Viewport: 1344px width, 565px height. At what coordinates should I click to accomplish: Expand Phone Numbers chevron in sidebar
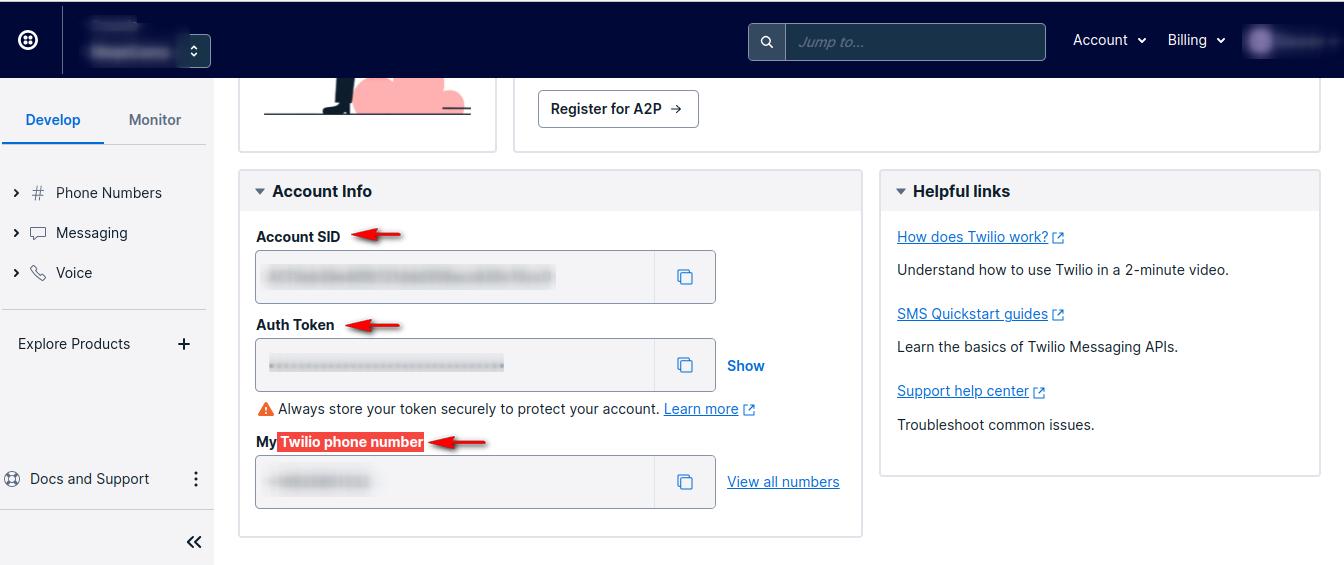16,193
